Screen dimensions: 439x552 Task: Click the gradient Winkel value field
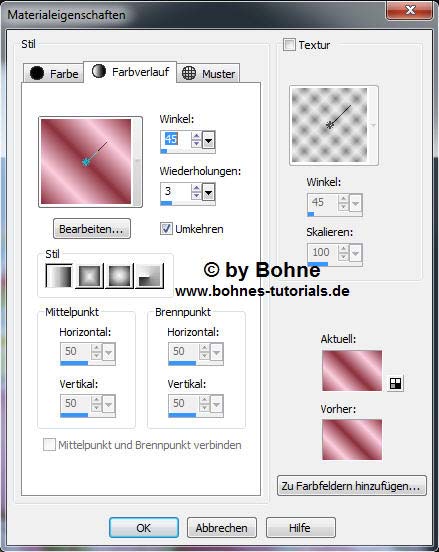176,140
